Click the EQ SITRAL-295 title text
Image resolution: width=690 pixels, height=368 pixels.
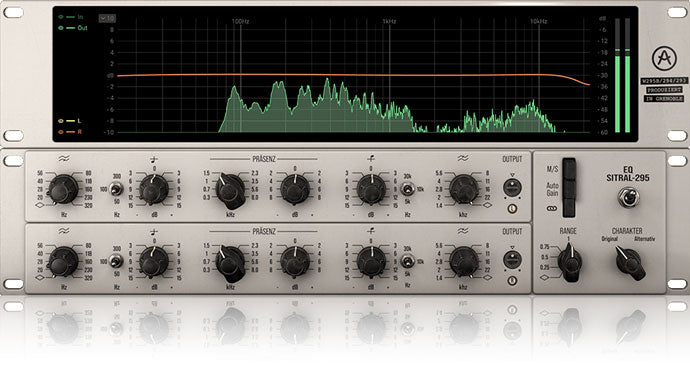pos(628,174)
